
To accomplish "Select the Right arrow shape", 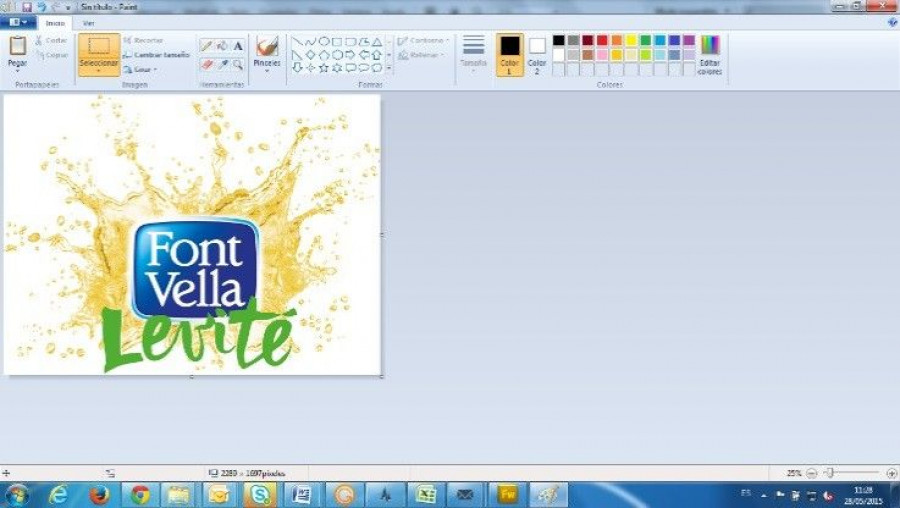I will click(x=350, y=55).
